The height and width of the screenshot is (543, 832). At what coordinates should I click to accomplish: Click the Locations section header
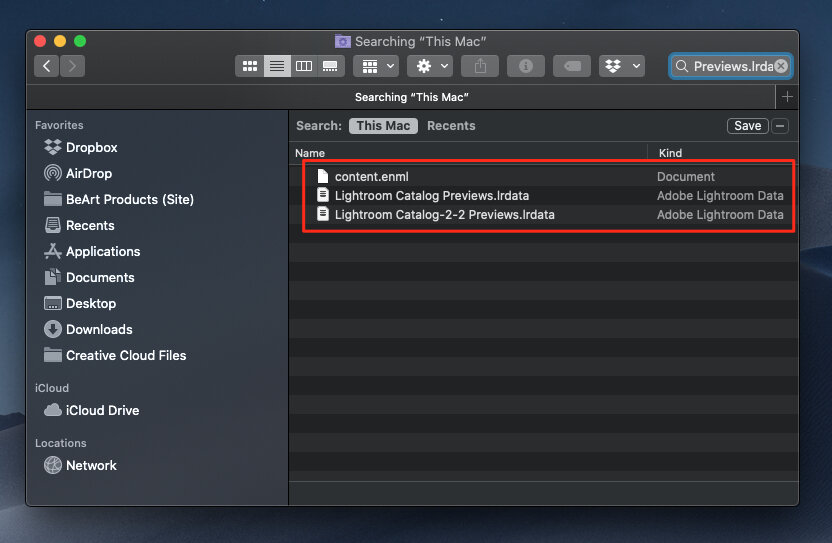[60, 443]
